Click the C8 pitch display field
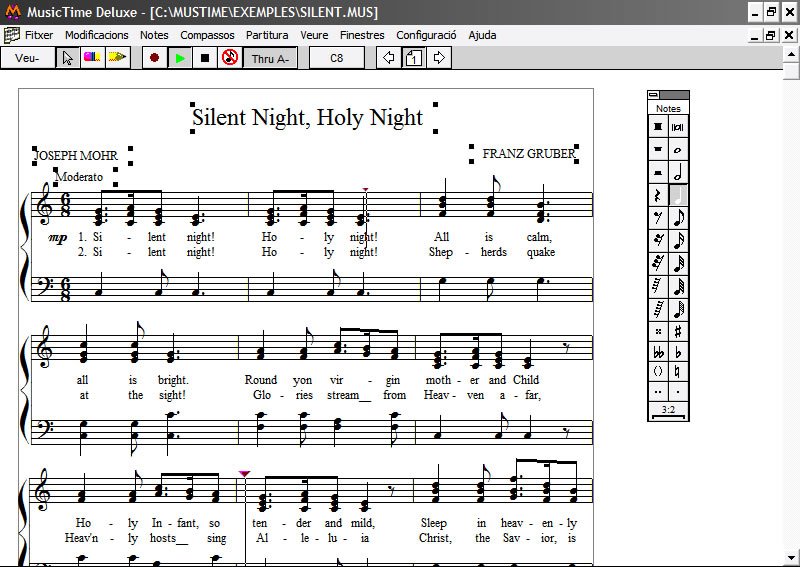Viewport: 800px width, 567px height. [337, 58]
